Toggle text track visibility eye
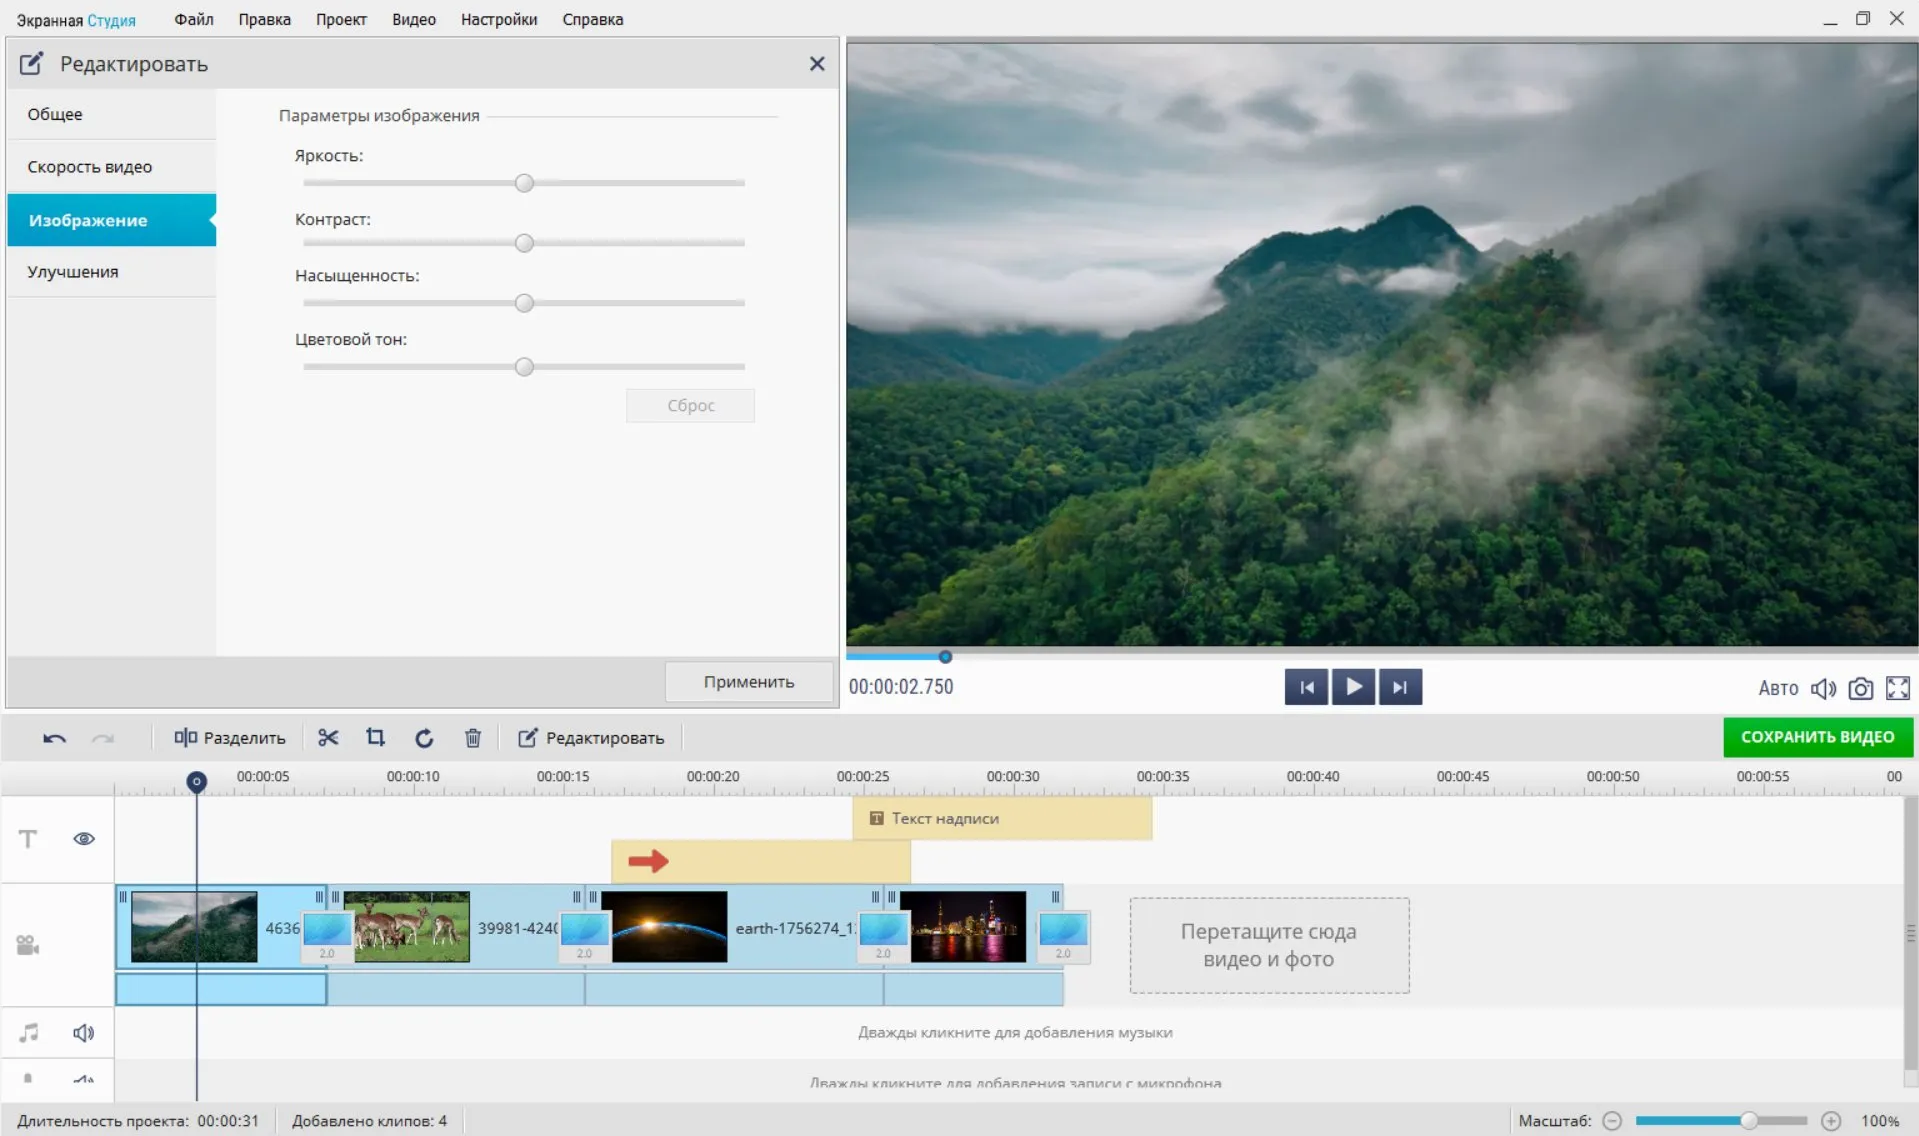The image size is (1919, 1136). [84, 839]
